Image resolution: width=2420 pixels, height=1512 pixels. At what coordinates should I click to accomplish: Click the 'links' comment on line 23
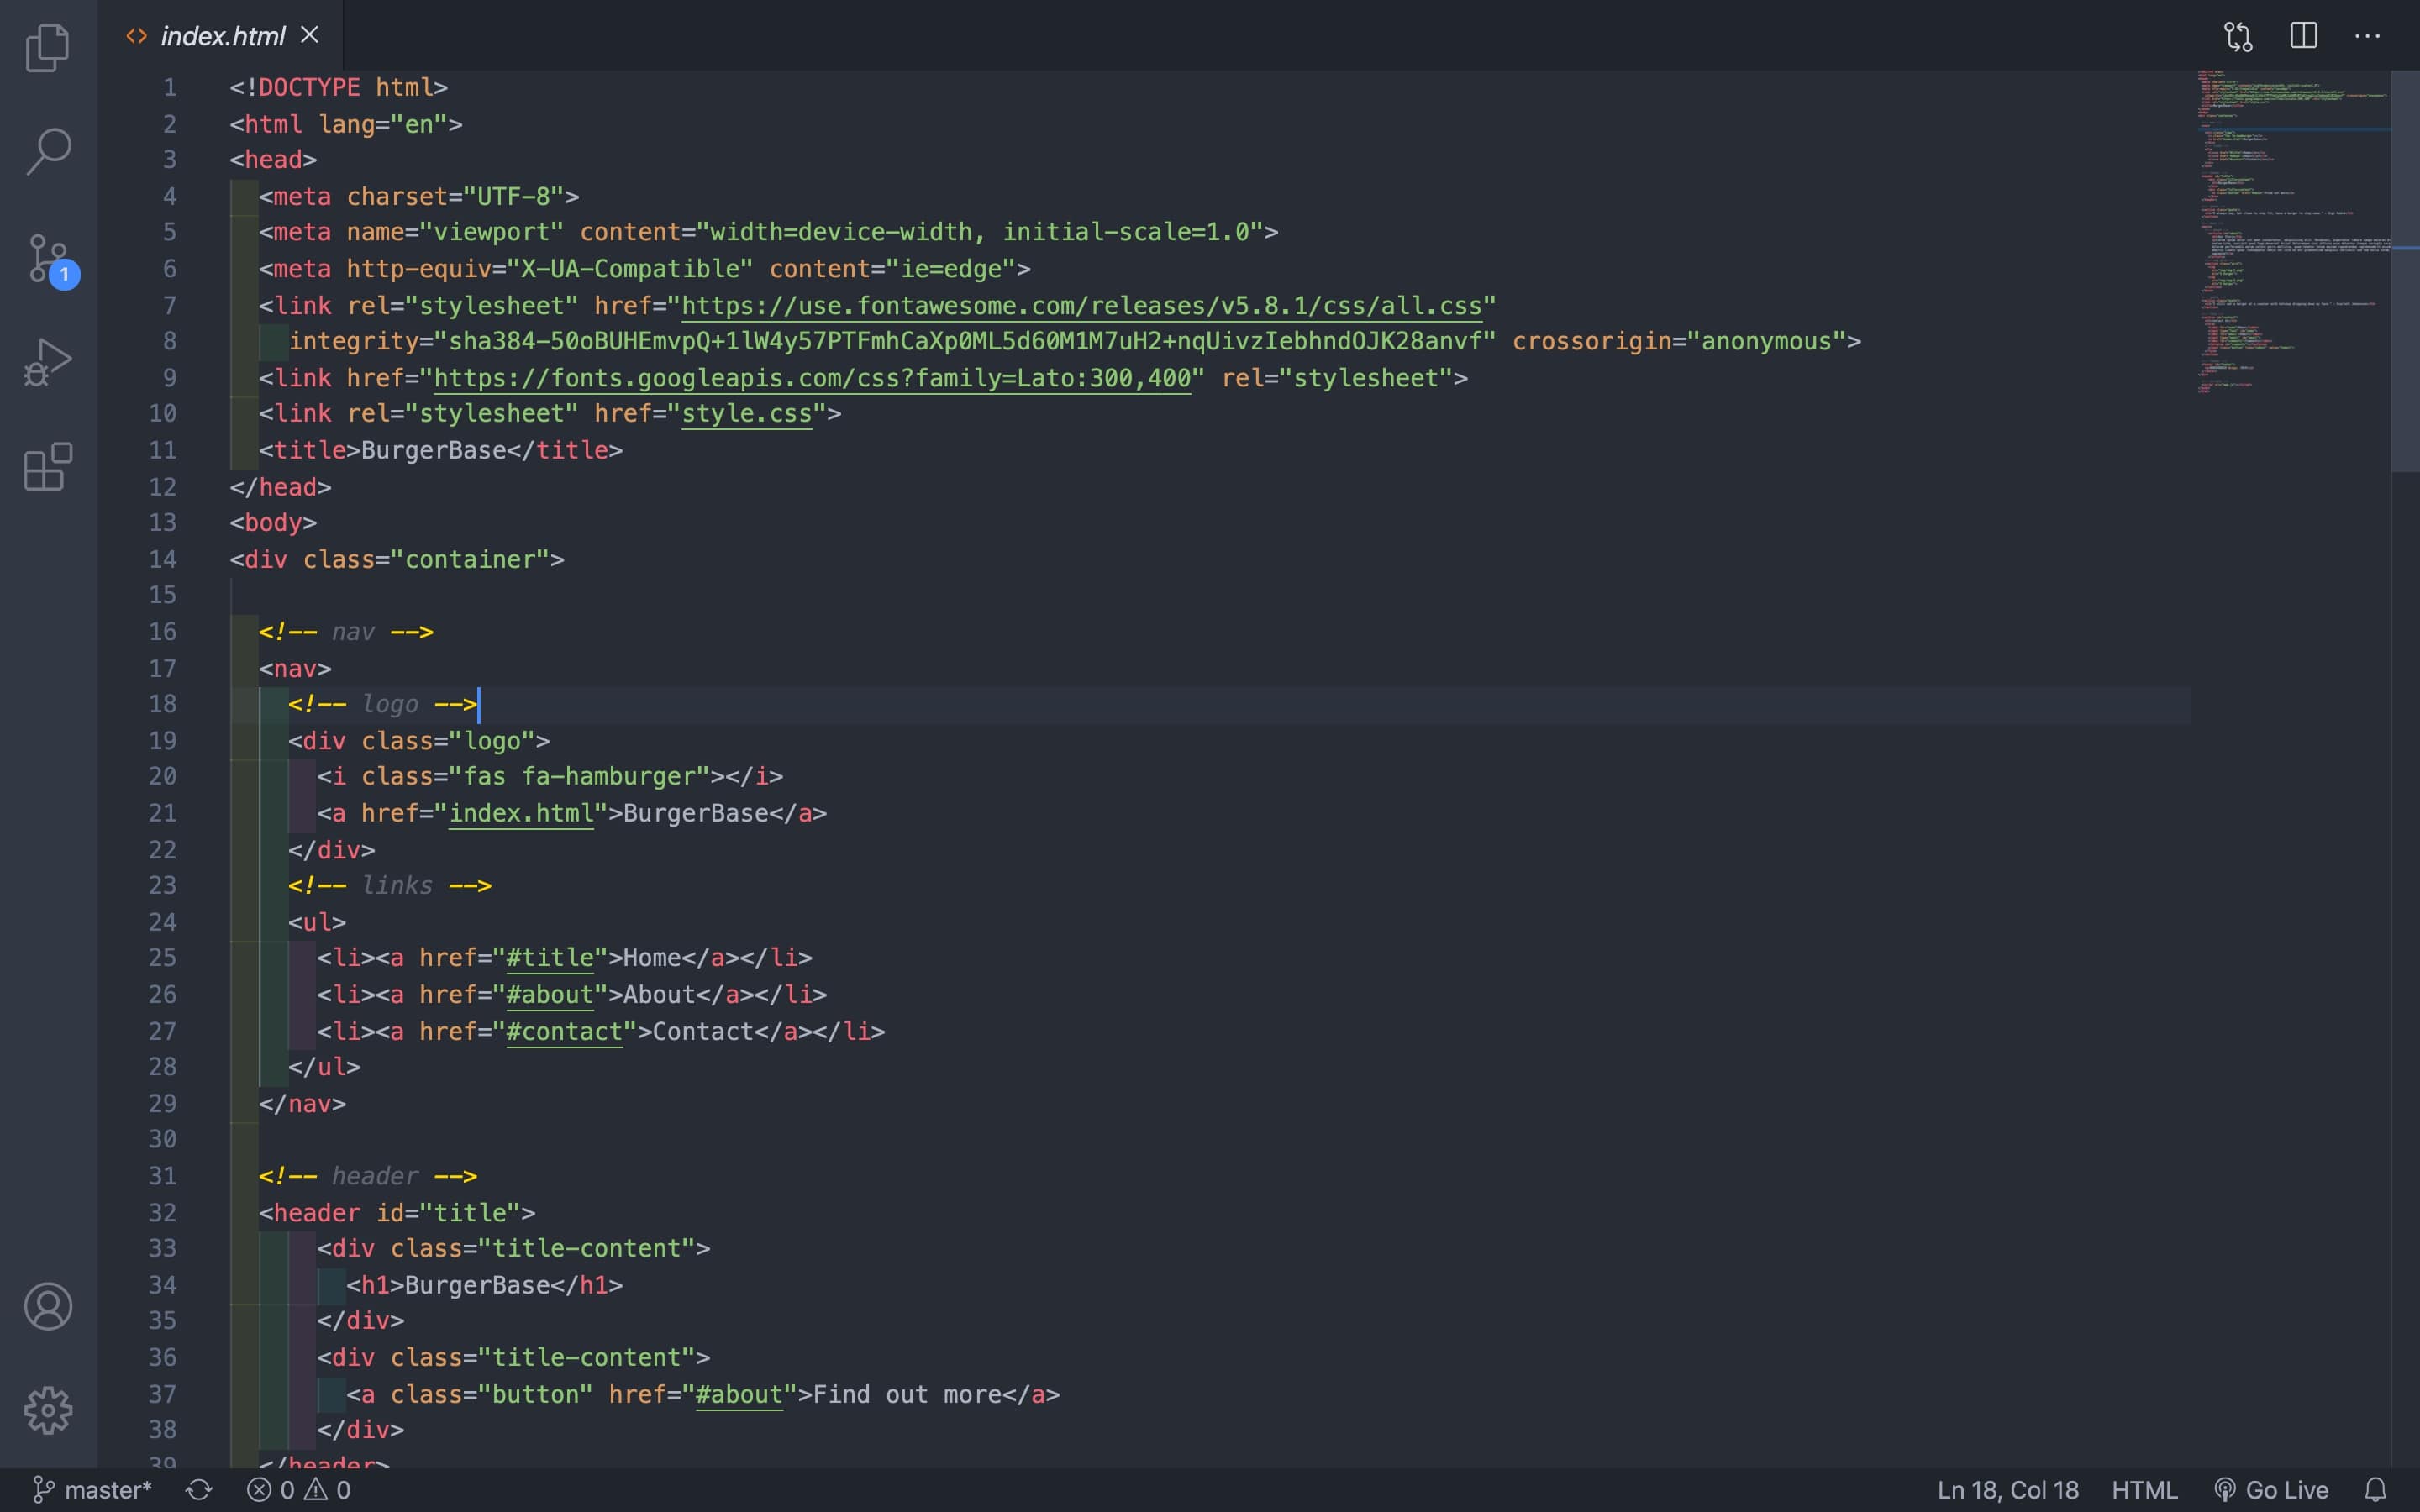point(397,886)
